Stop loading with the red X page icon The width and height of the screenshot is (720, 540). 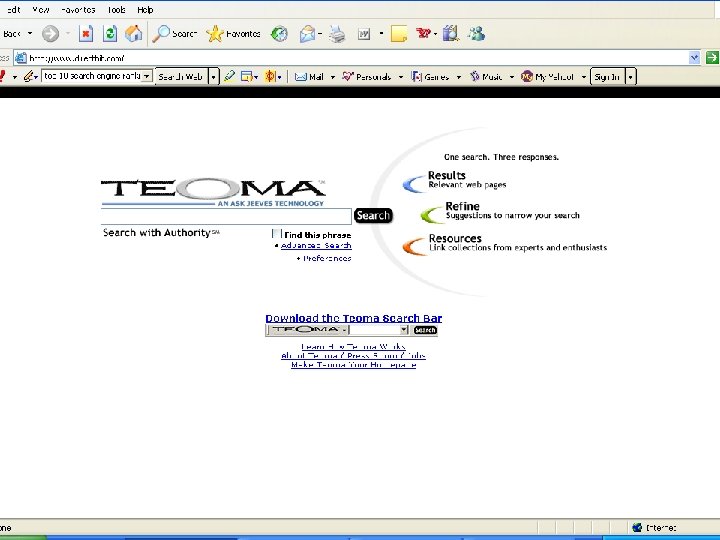pyautogui.click(x=86, y=34)
